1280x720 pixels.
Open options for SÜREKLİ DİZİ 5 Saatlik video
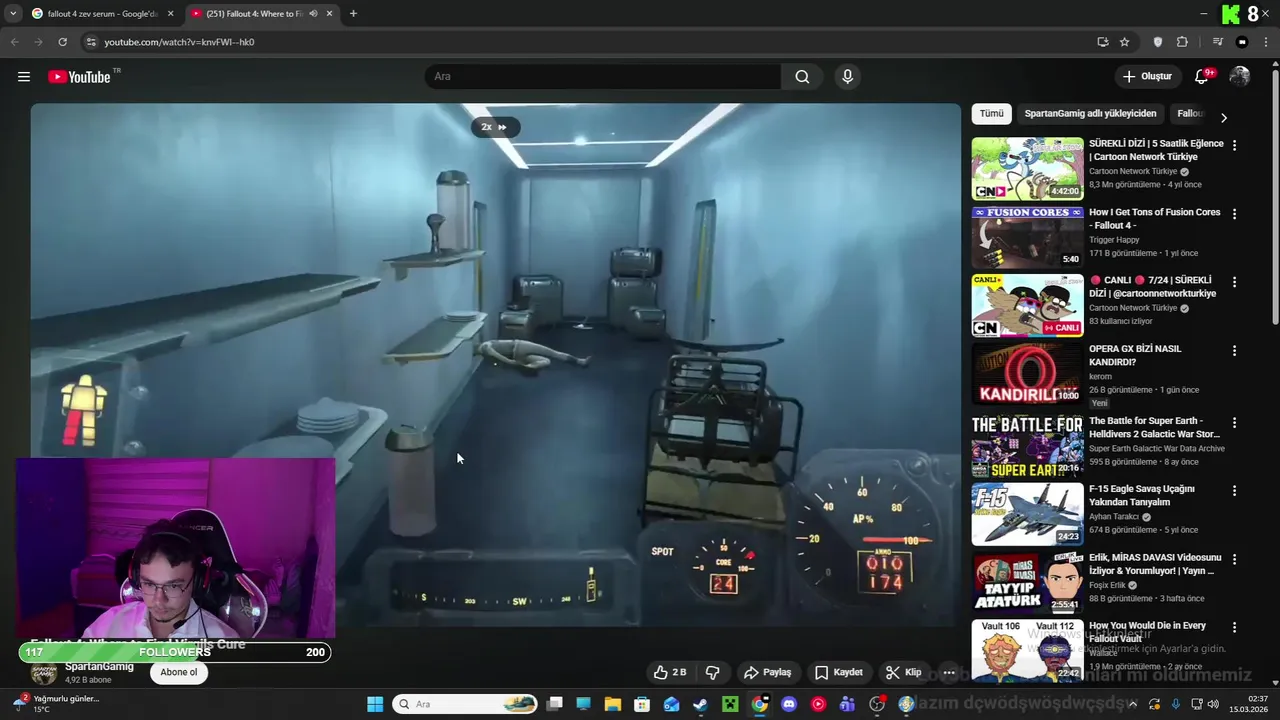click(x=1234, y=145)
